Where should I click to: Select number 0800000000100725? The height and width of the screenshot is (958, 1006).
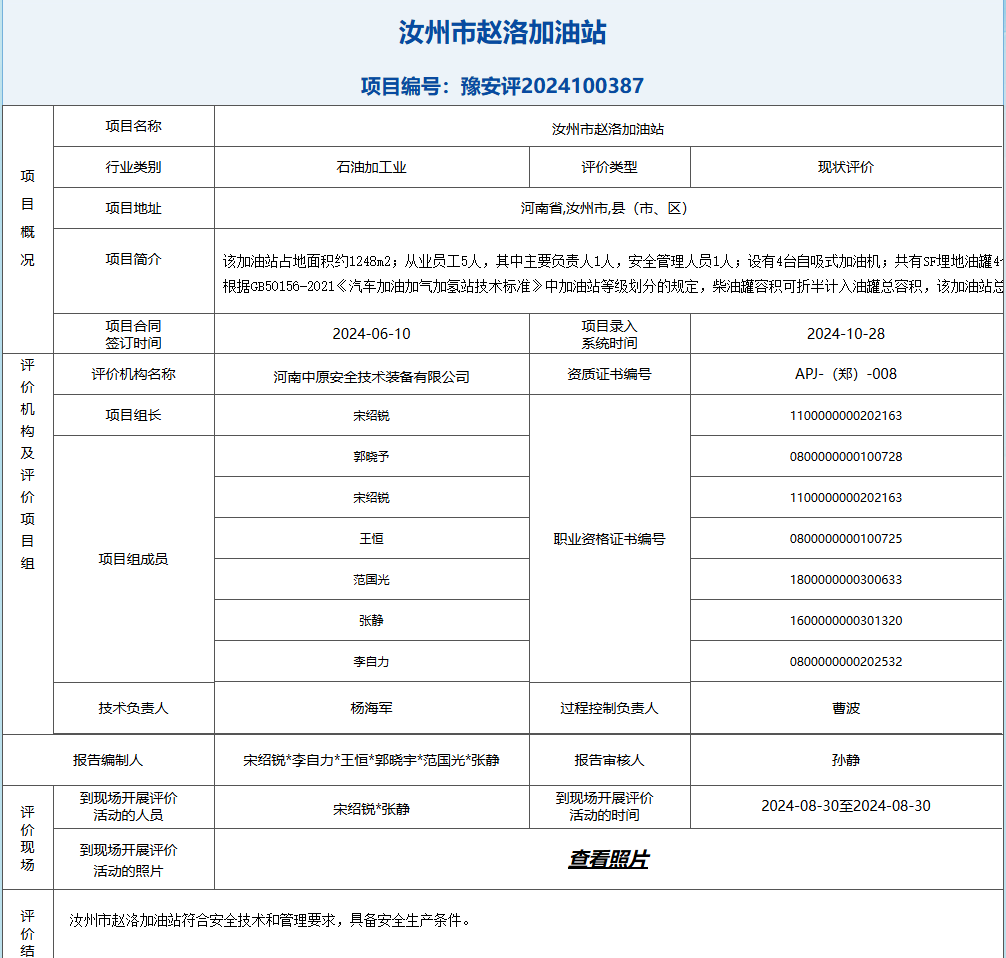[x=846, y=539]
